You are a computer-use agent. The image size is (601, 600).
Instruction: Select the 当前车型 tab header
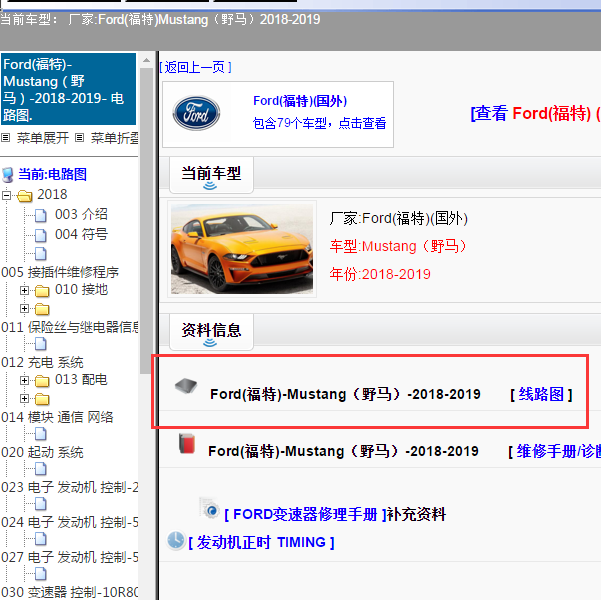point(211,174)
